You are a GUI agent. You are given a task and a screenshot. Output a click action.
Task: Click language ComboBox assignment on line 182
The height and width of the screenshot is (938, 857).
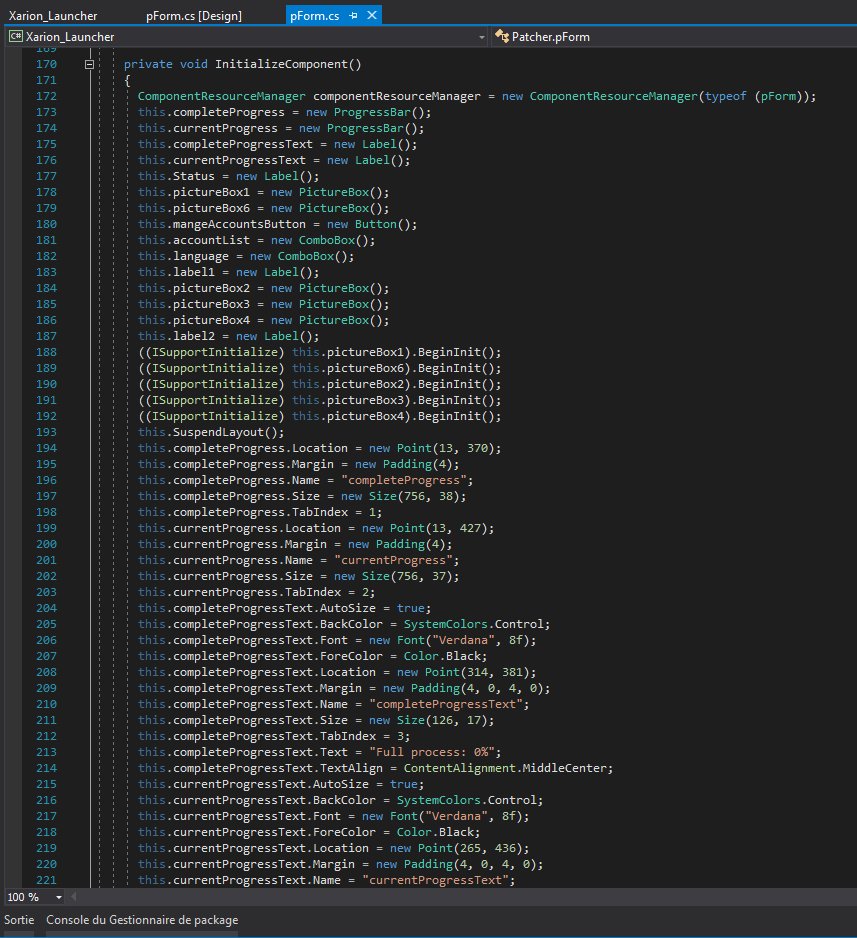tap(245, 256)
